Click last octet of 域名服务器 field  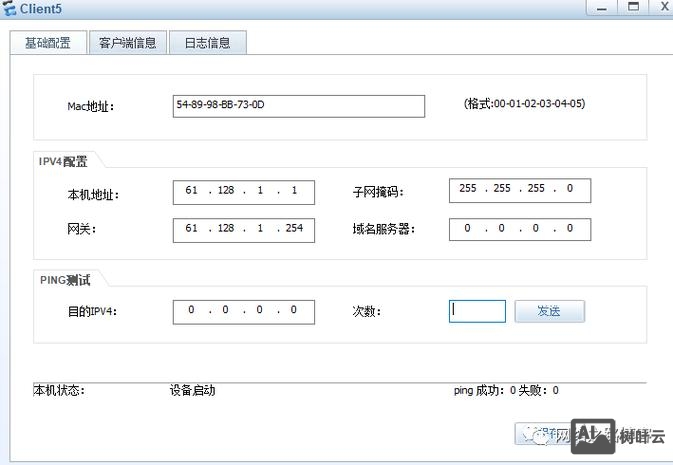(x=570, y=229)
